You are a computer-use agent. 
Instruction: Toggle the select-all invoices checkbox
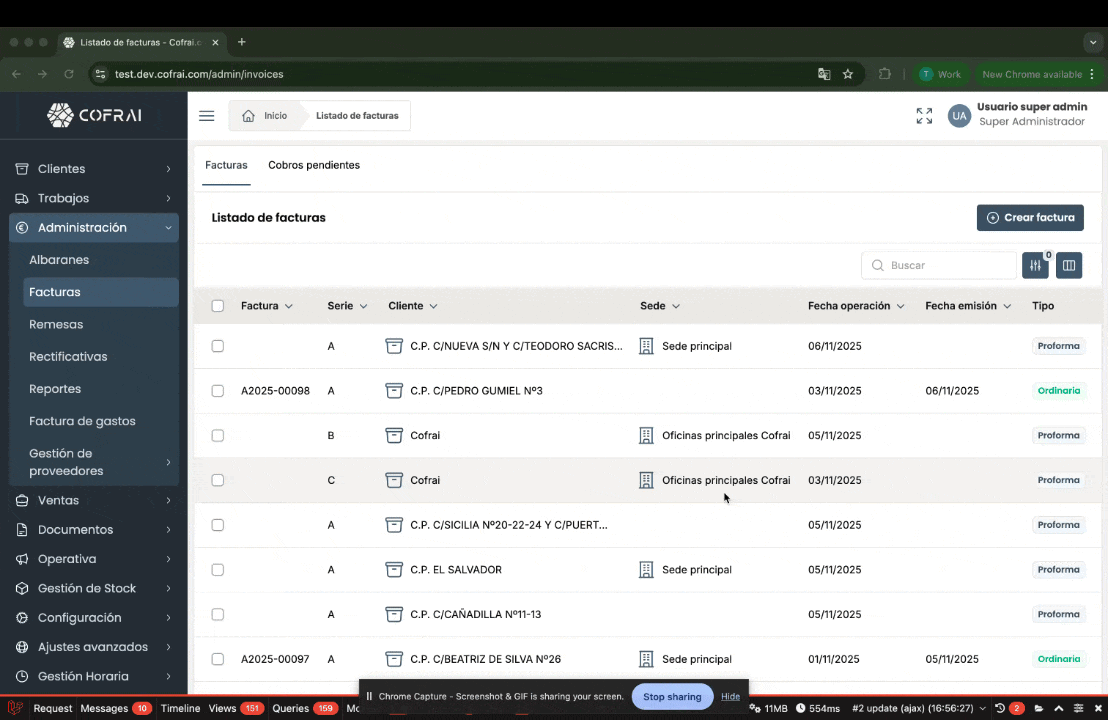pyautogui.click(x=218, y=306)
